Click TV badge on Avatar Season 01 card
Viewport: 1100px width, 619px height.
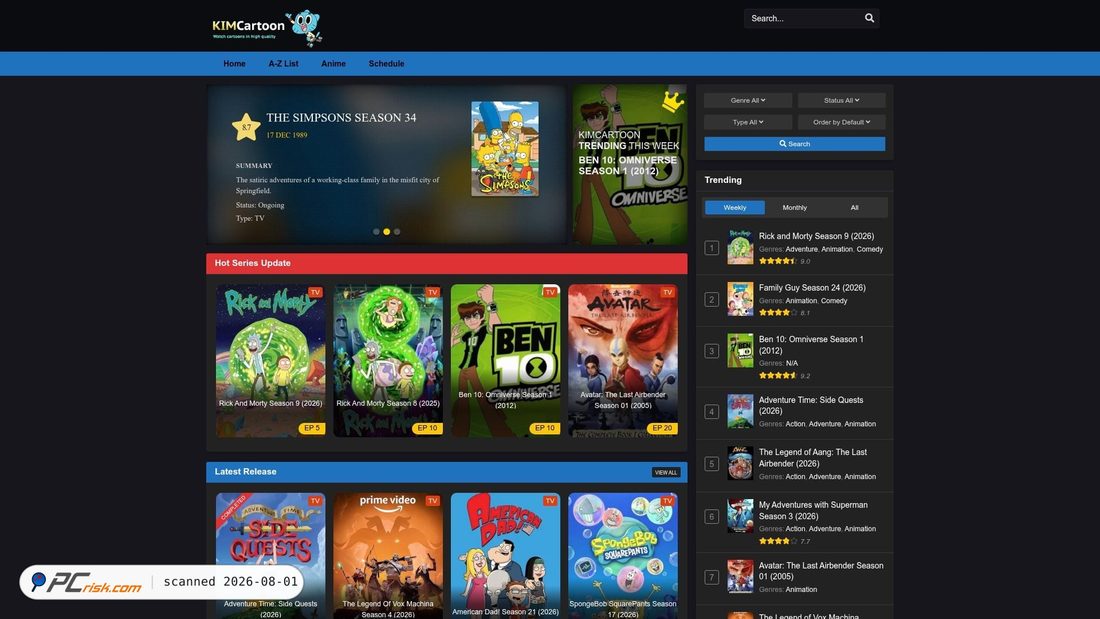[x=667, y=292]
